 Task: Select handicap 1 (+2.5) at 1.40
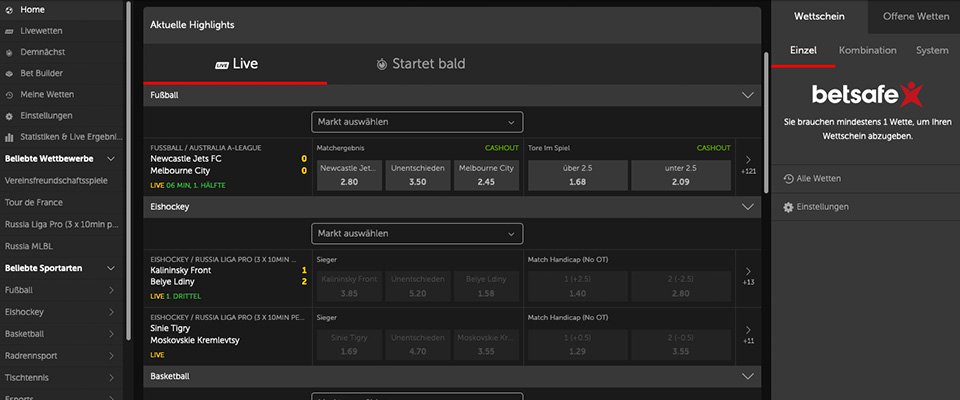point(577,286)
